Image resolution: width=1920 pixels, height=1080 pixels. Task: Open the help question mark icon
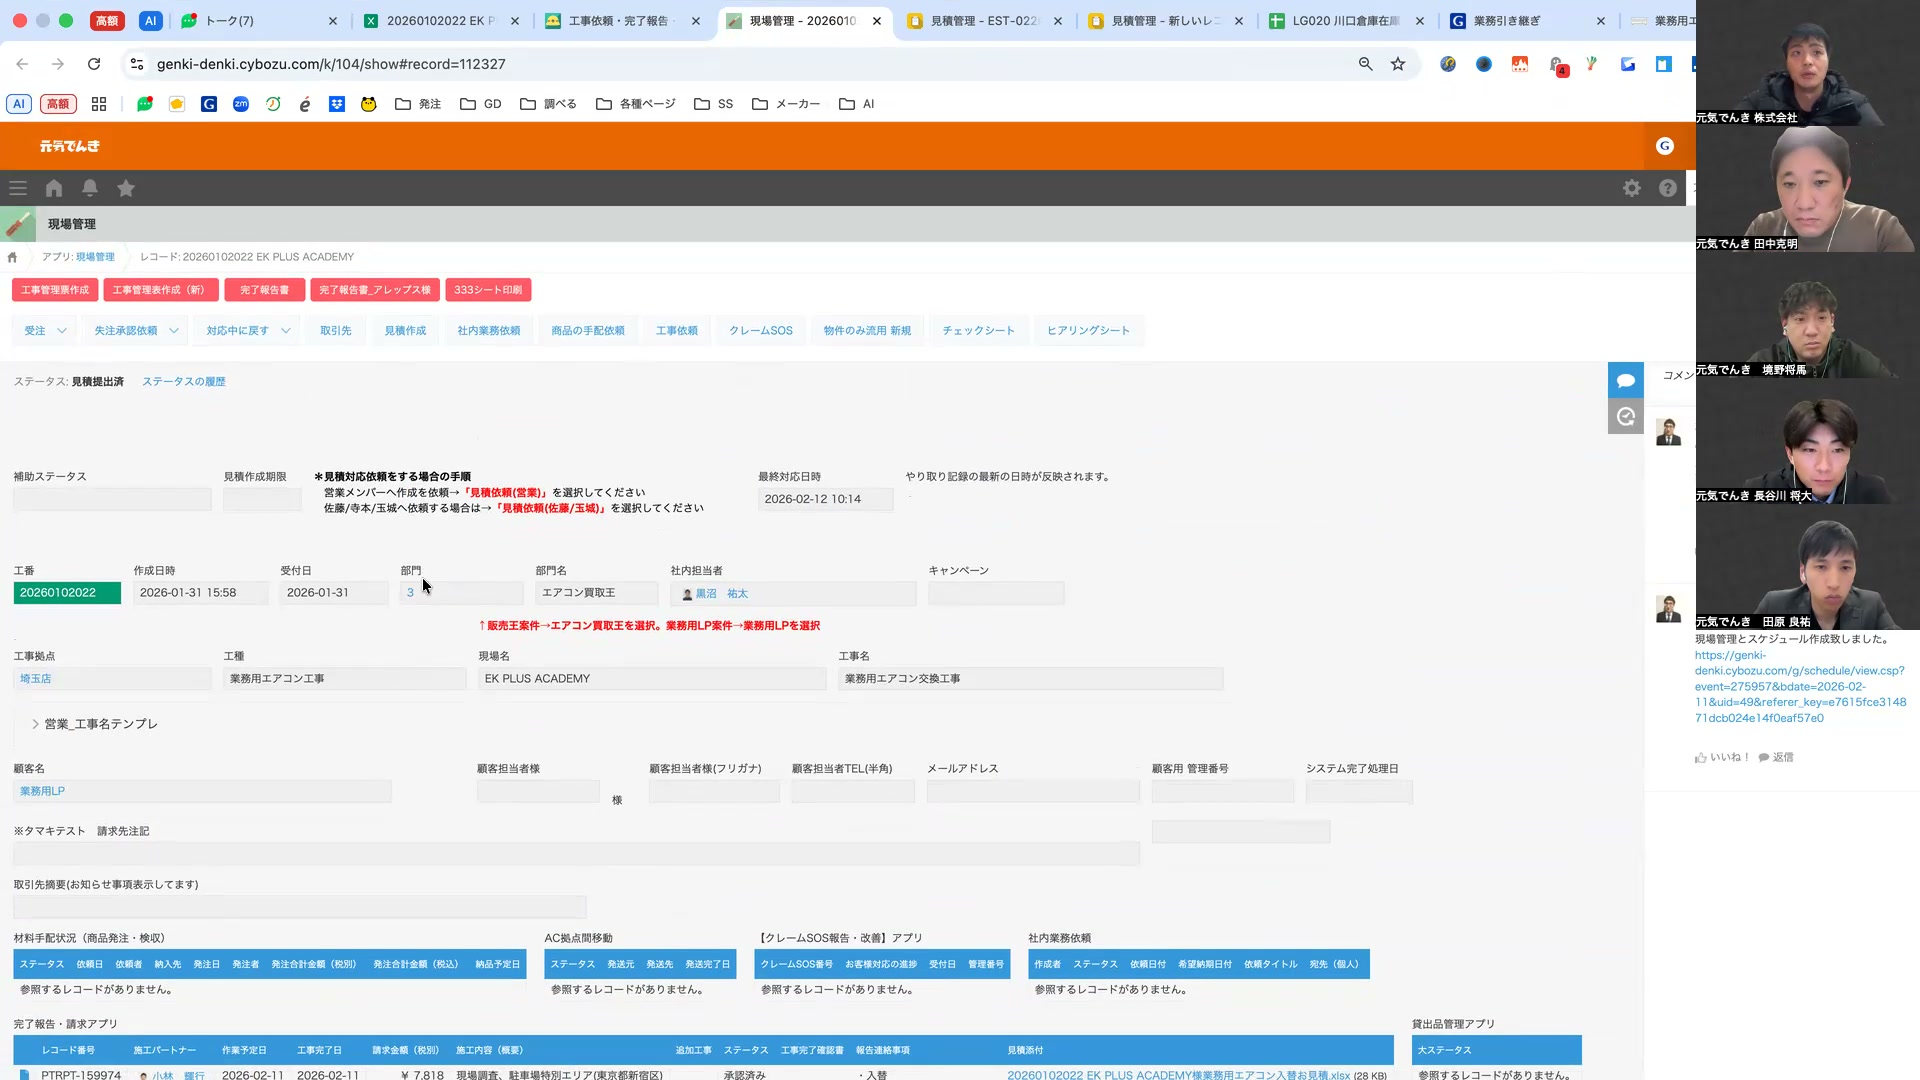click(x=1668, y=188)
